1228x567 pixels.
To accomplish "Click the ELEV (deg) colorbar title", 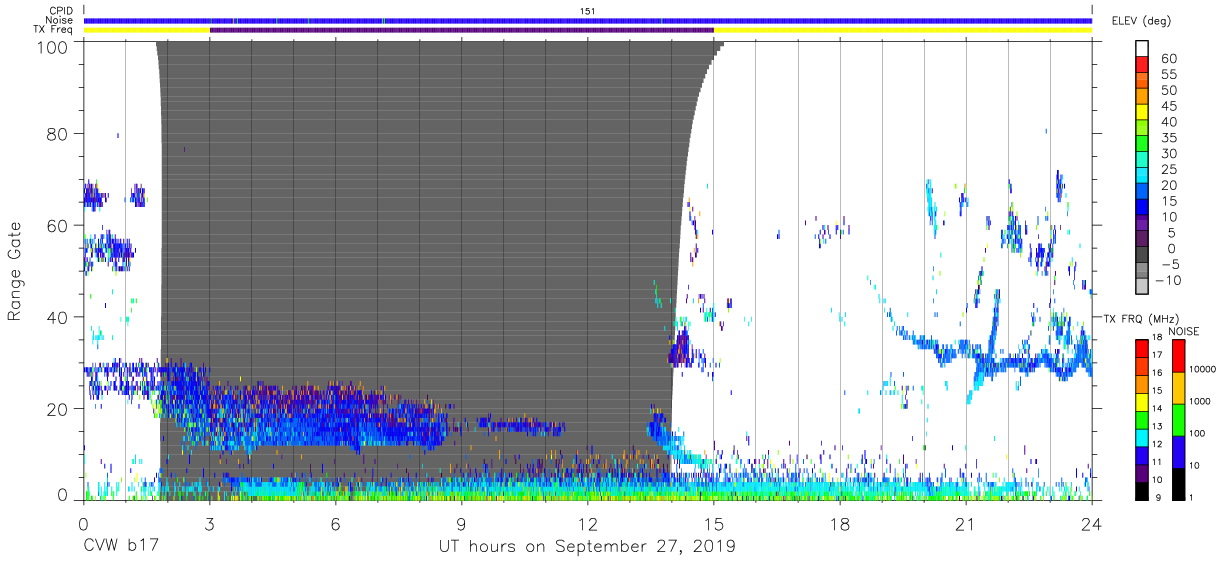I will 1143,20.
